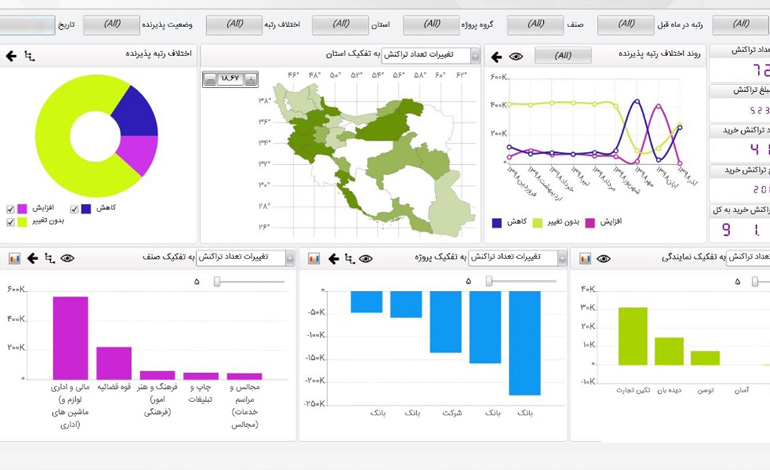Open the استان (All) filter
Viewport: 770px width, 470px height.
(x=340, y=24)
